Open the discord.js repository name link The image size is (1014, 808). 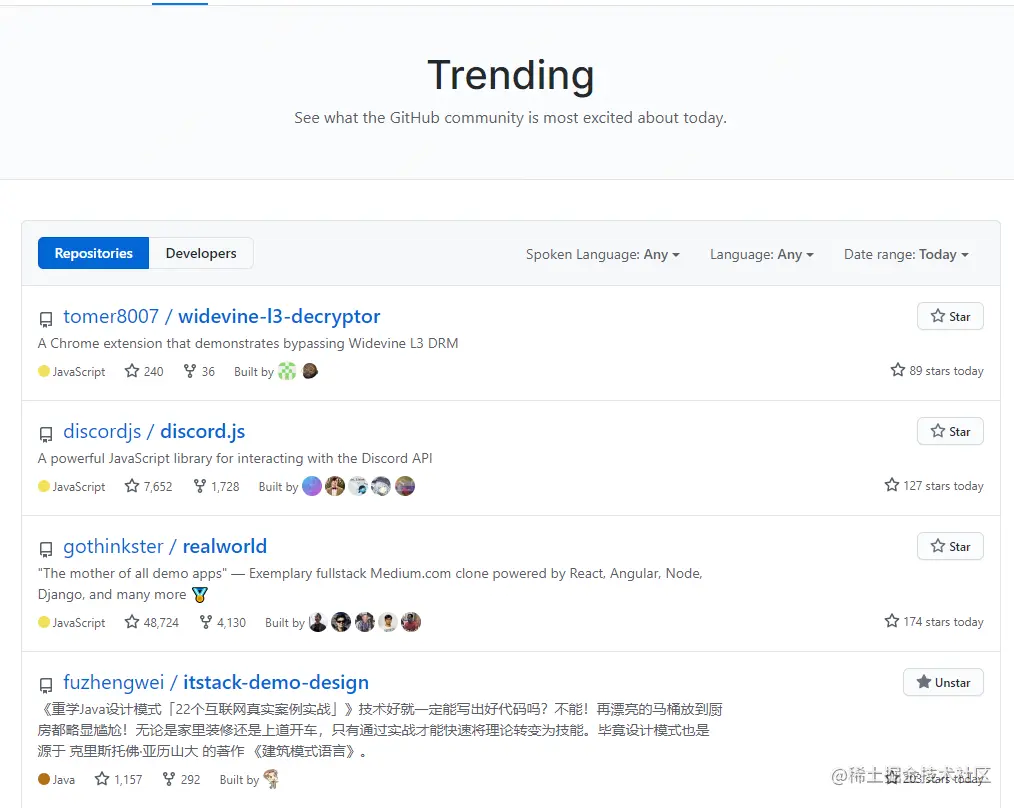[x=203, y=431]
